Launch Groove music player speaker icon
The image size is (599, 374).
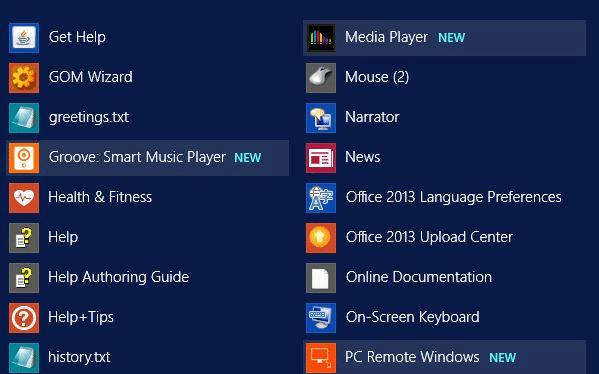pyautogui.click(x=24, y=158)
